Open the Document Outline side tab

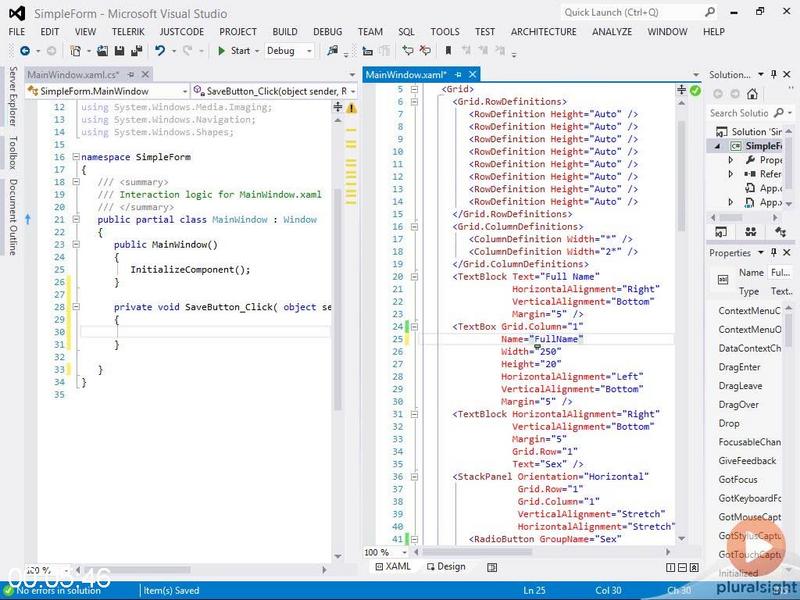click(13, 217)
